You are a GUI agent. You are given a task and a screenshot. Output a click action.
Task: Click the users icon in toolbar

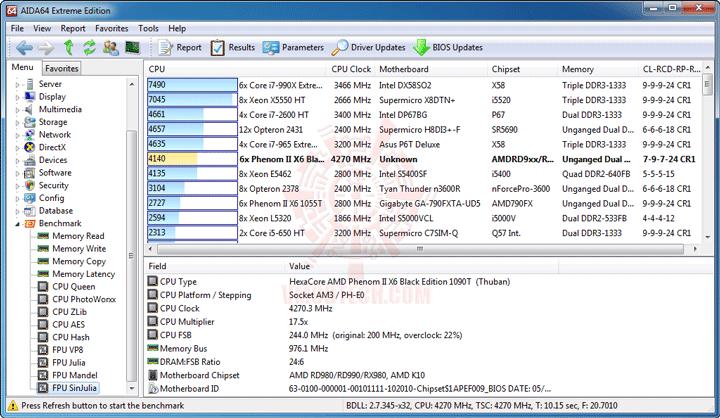click(111, 47)
